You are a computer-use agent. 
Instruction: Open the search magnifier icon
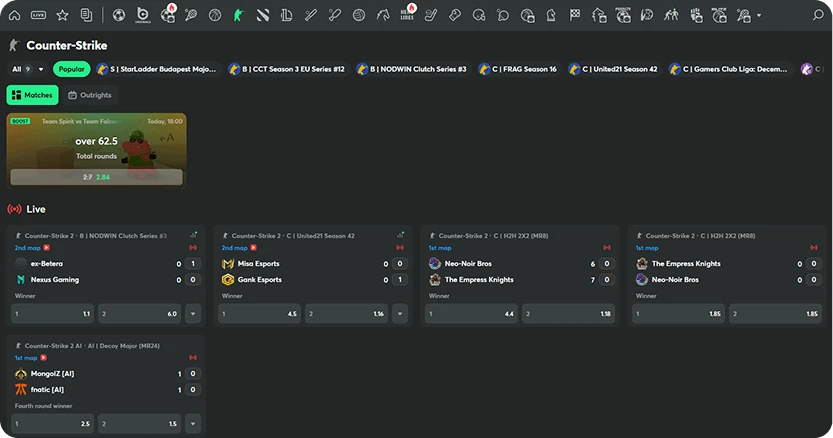(x=817, y=15)
